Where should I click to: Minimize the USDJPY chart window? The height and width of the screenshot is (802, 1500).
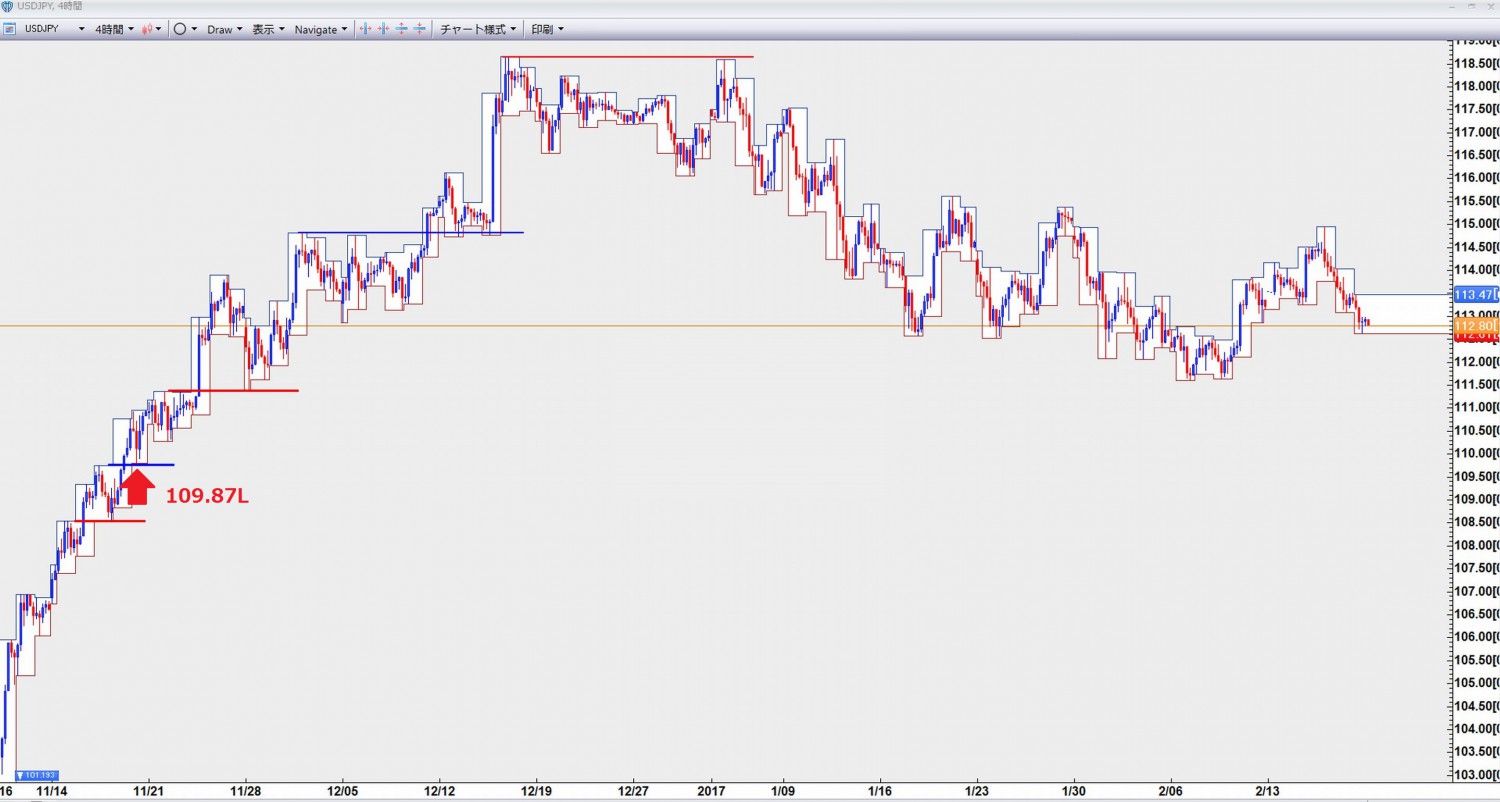coord(1451,6)
